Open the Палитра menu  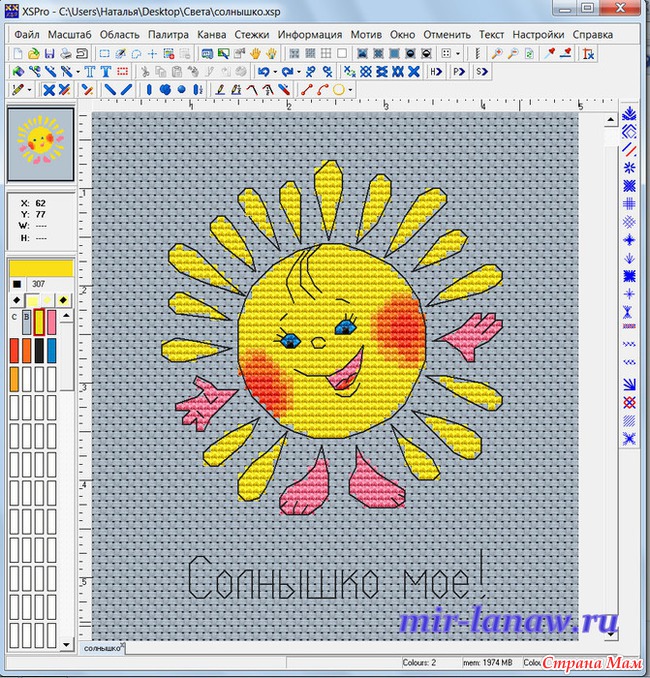pyautogui.click(x=167, y=34)
